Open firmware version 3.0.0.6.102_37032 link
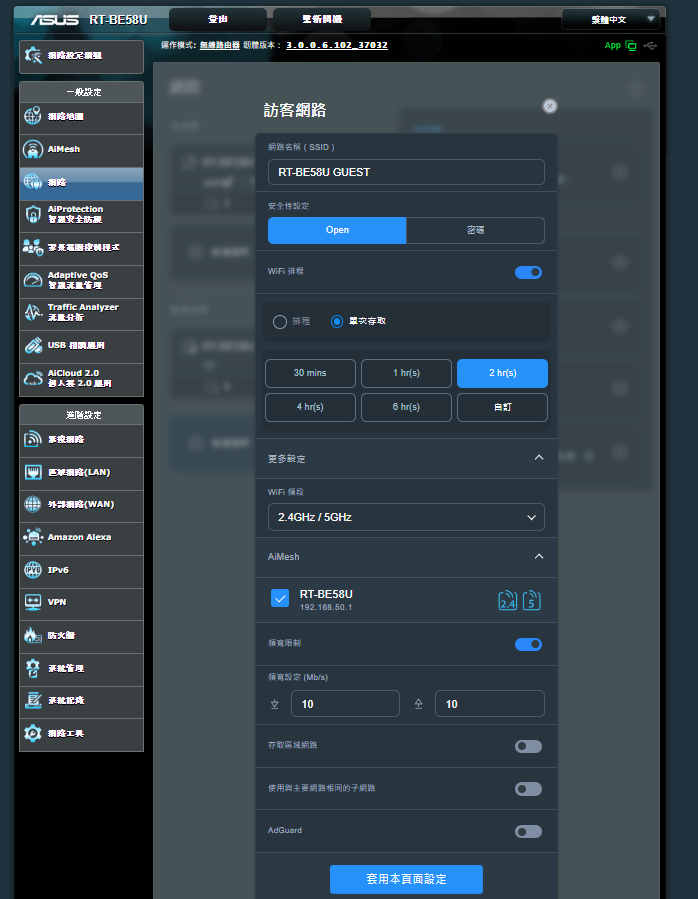 pos(337,45)
